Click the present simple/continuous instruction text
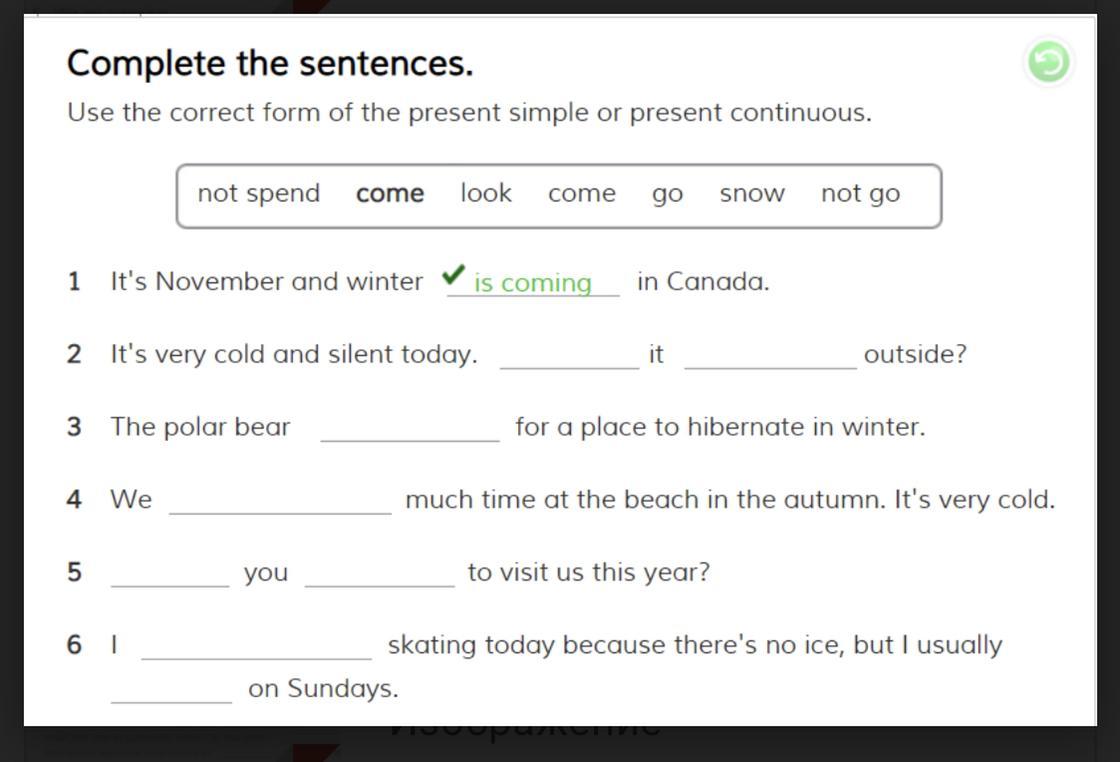 tap(469, 113)
